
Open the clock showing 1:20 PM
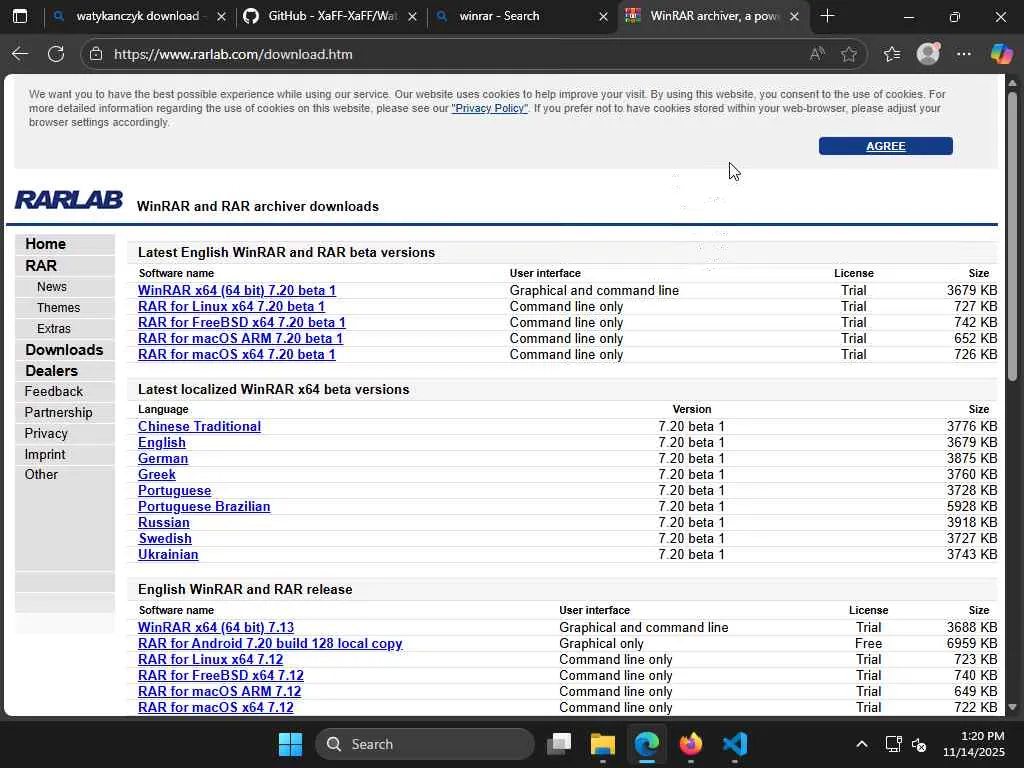pos(974,744)
